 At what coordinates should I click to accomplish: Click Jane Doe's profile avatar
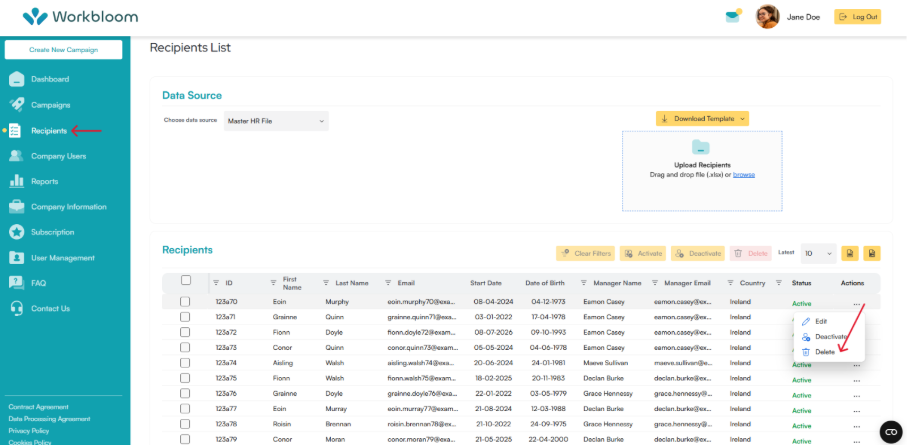tap(768, 17)
